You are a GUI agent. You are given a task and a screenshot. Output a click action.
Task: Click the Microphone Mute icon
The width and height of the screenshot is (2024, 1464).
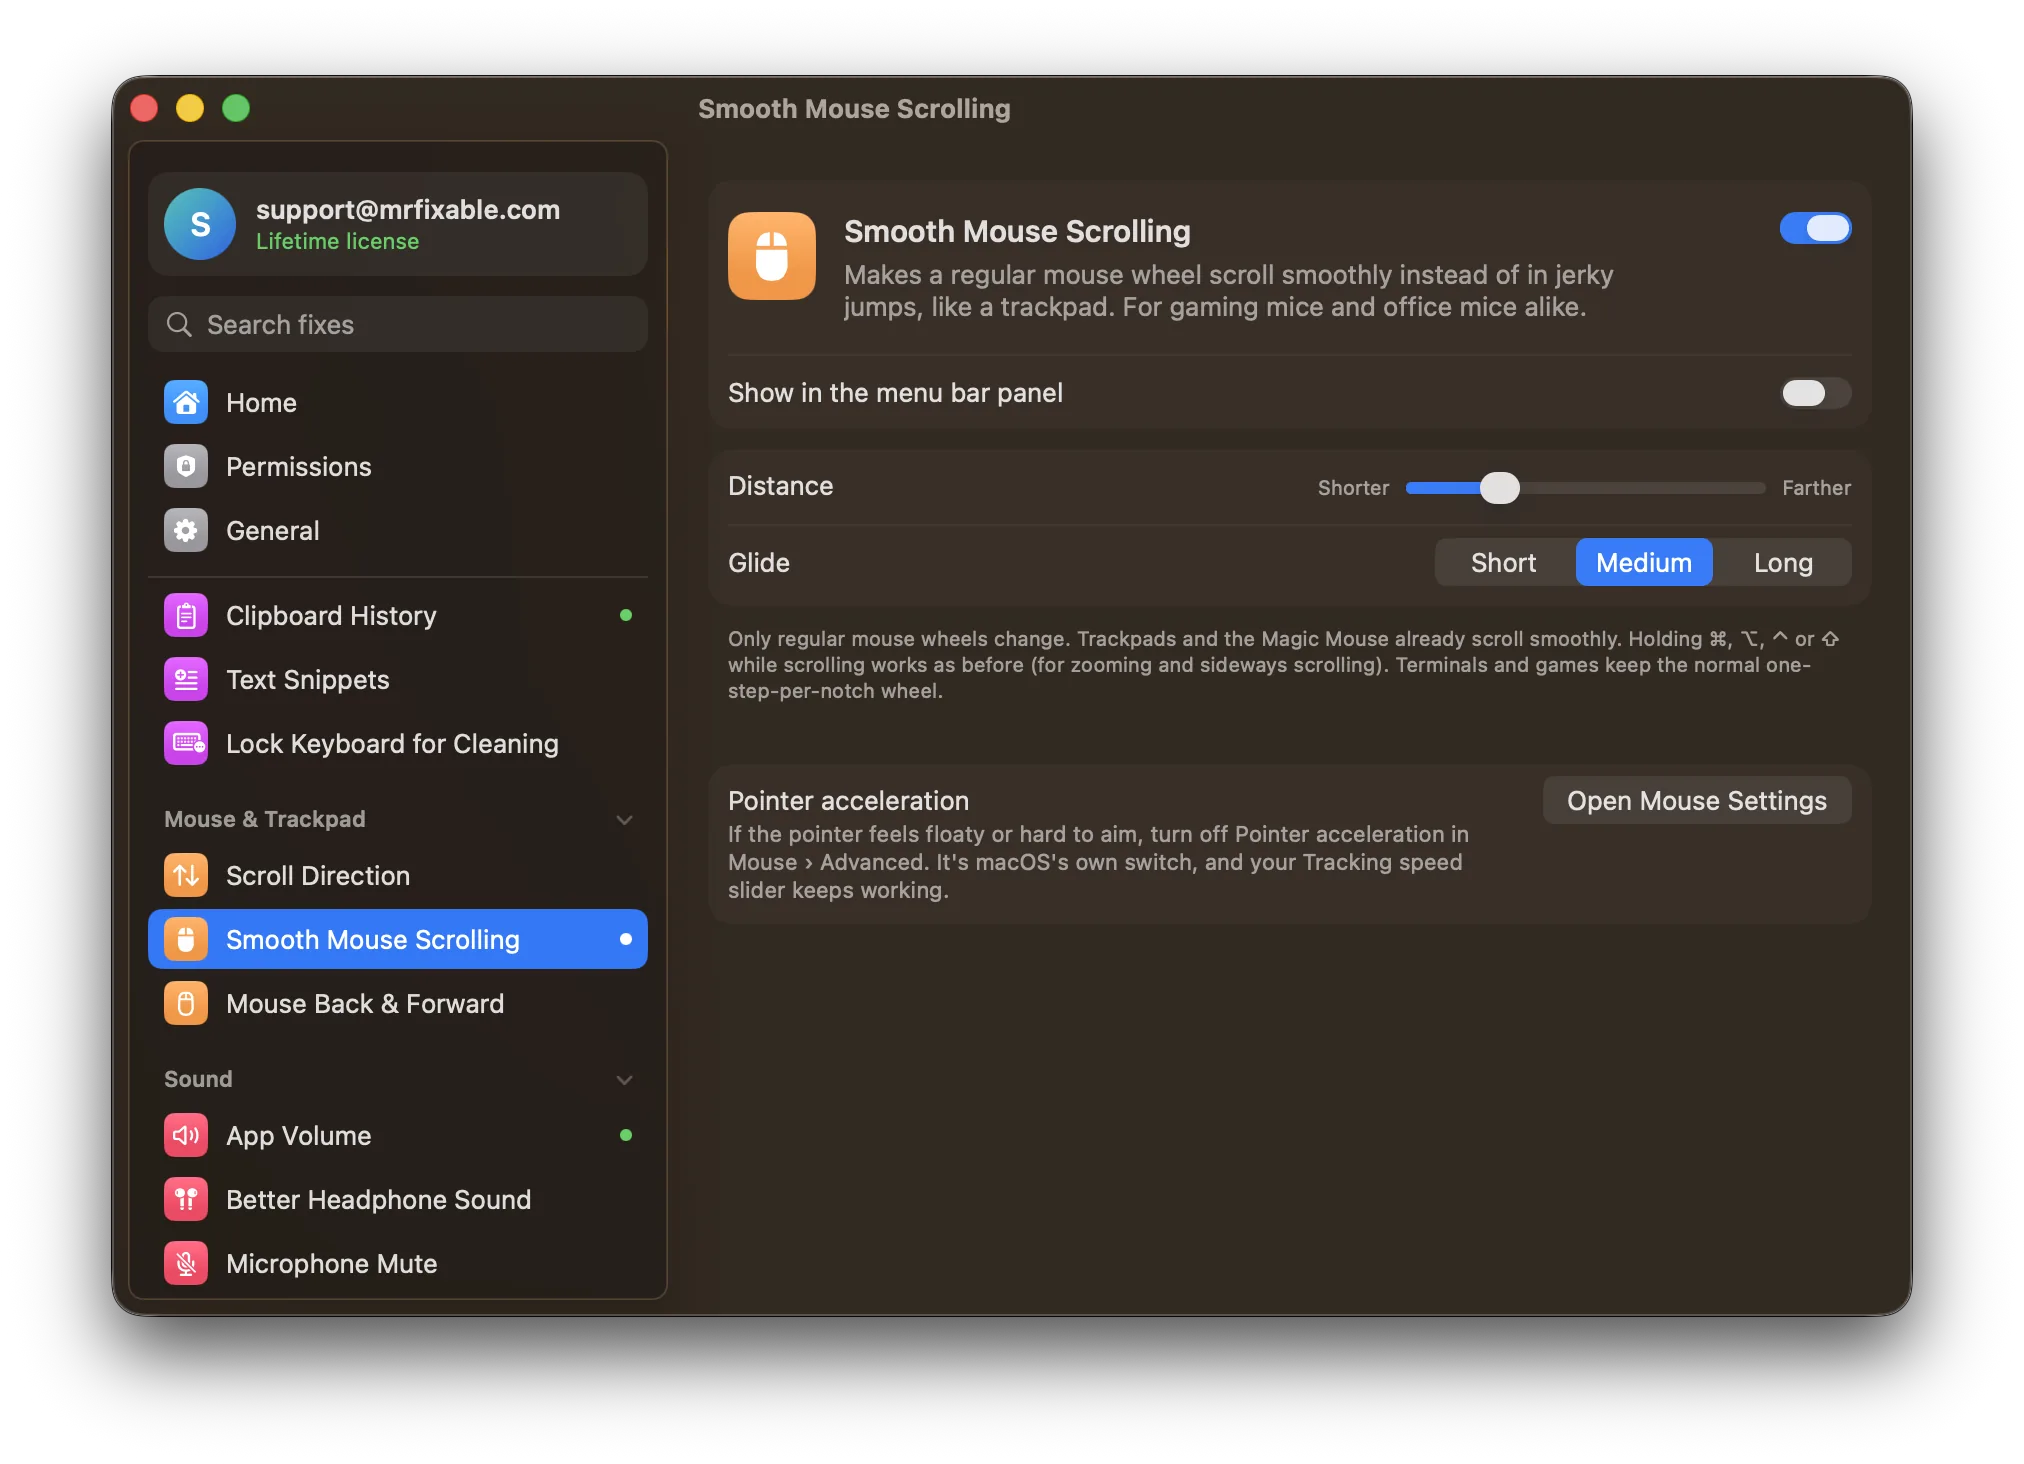(186, 1264)
